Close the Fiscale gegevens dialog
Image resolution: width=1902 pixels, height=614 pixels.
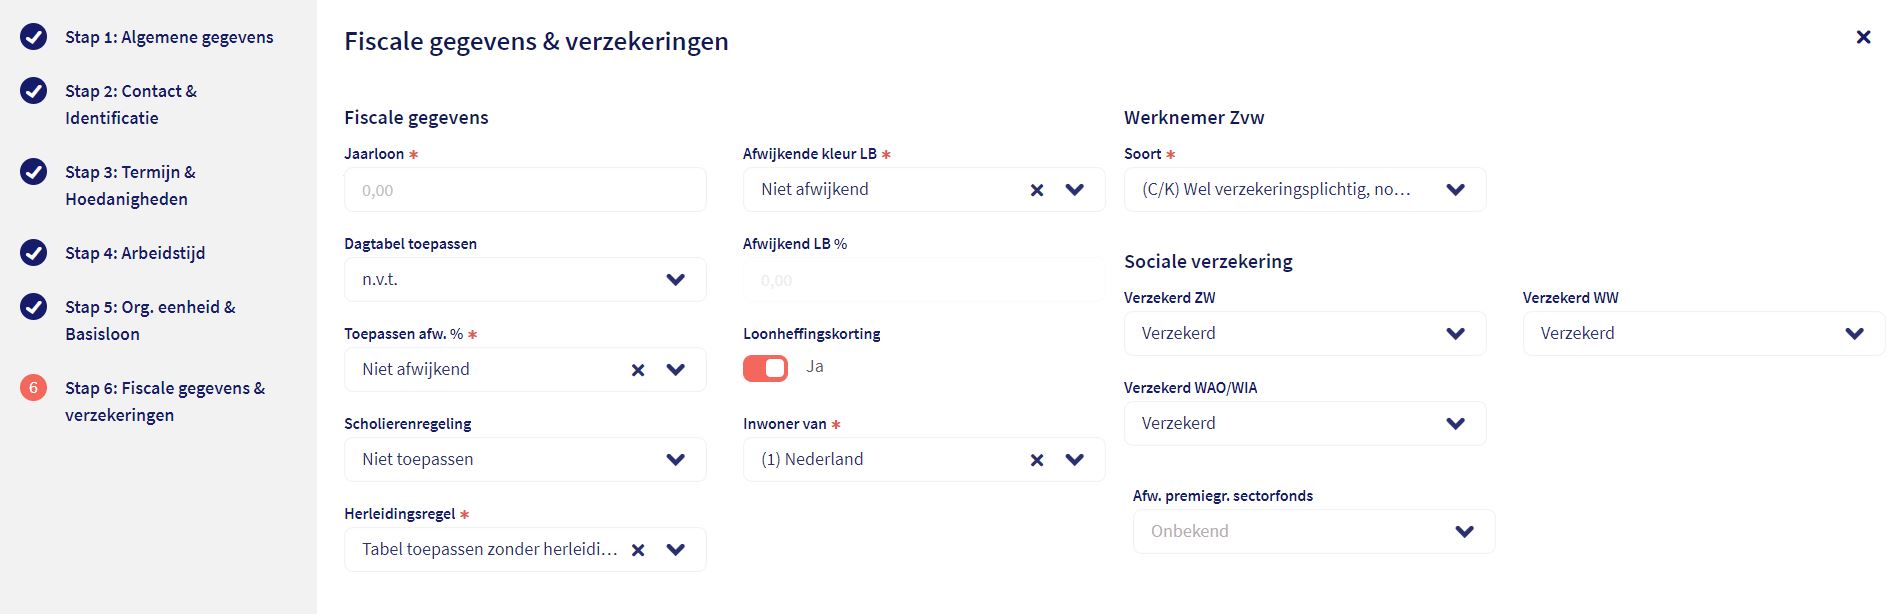pyautogui.click(x=1863, y=37)
